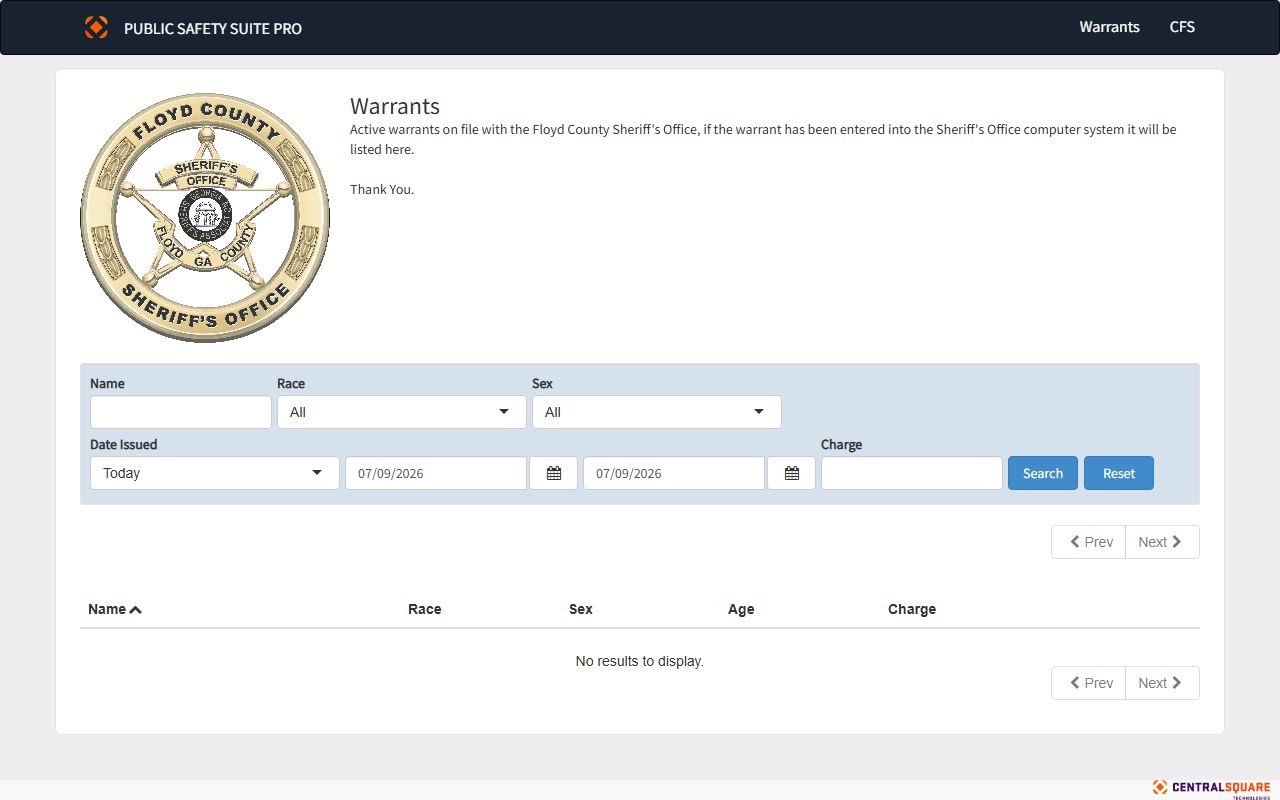Sort by the Sex column header

click(x=581, y=609)
